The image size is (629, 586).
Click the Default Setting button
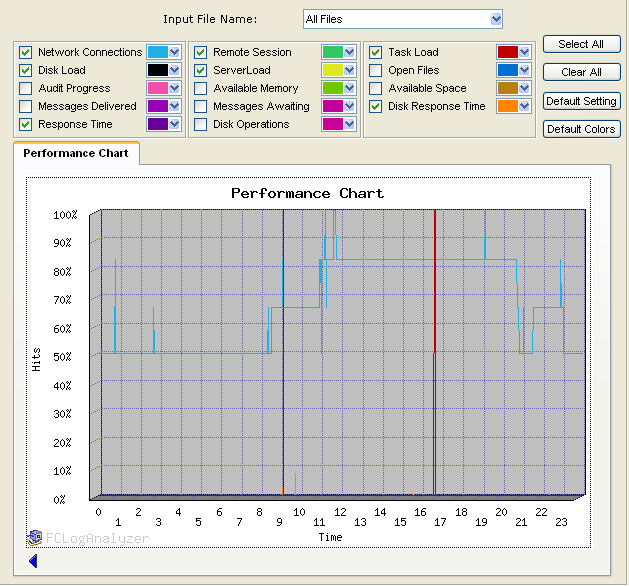point(581,101)
